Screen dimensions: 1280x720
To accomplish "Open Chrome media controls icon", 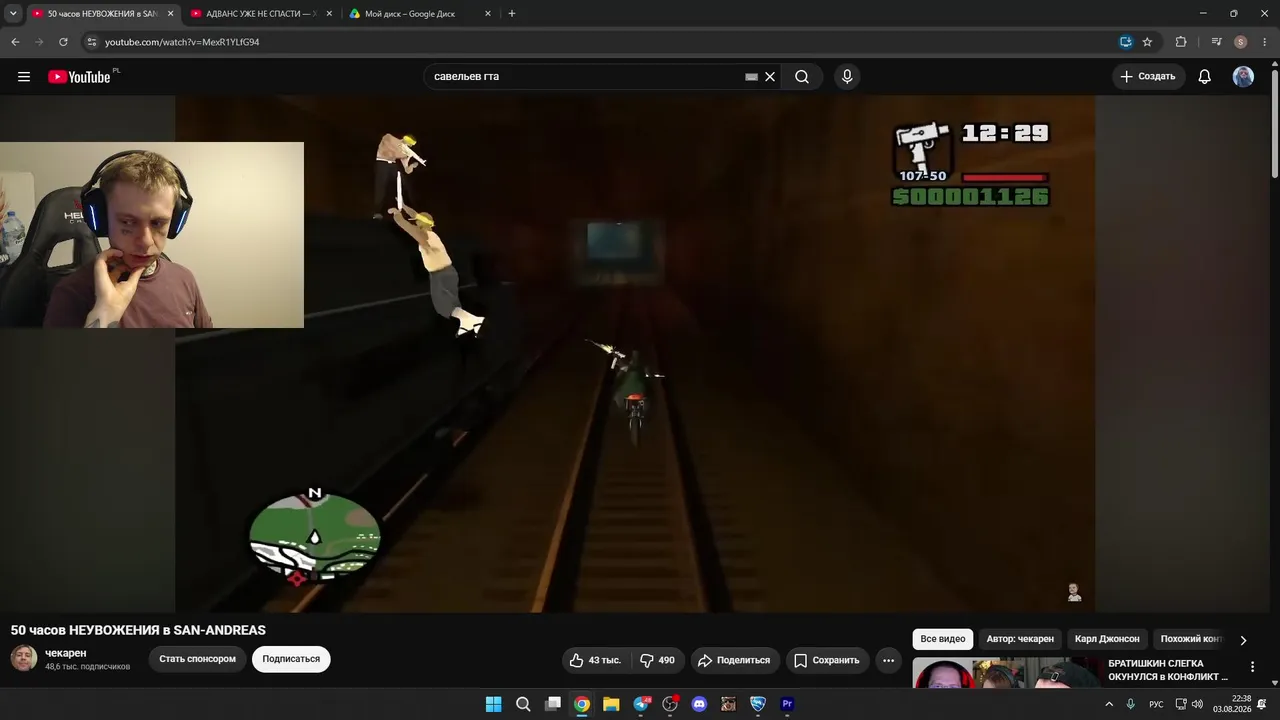I will coord(1216,42).
